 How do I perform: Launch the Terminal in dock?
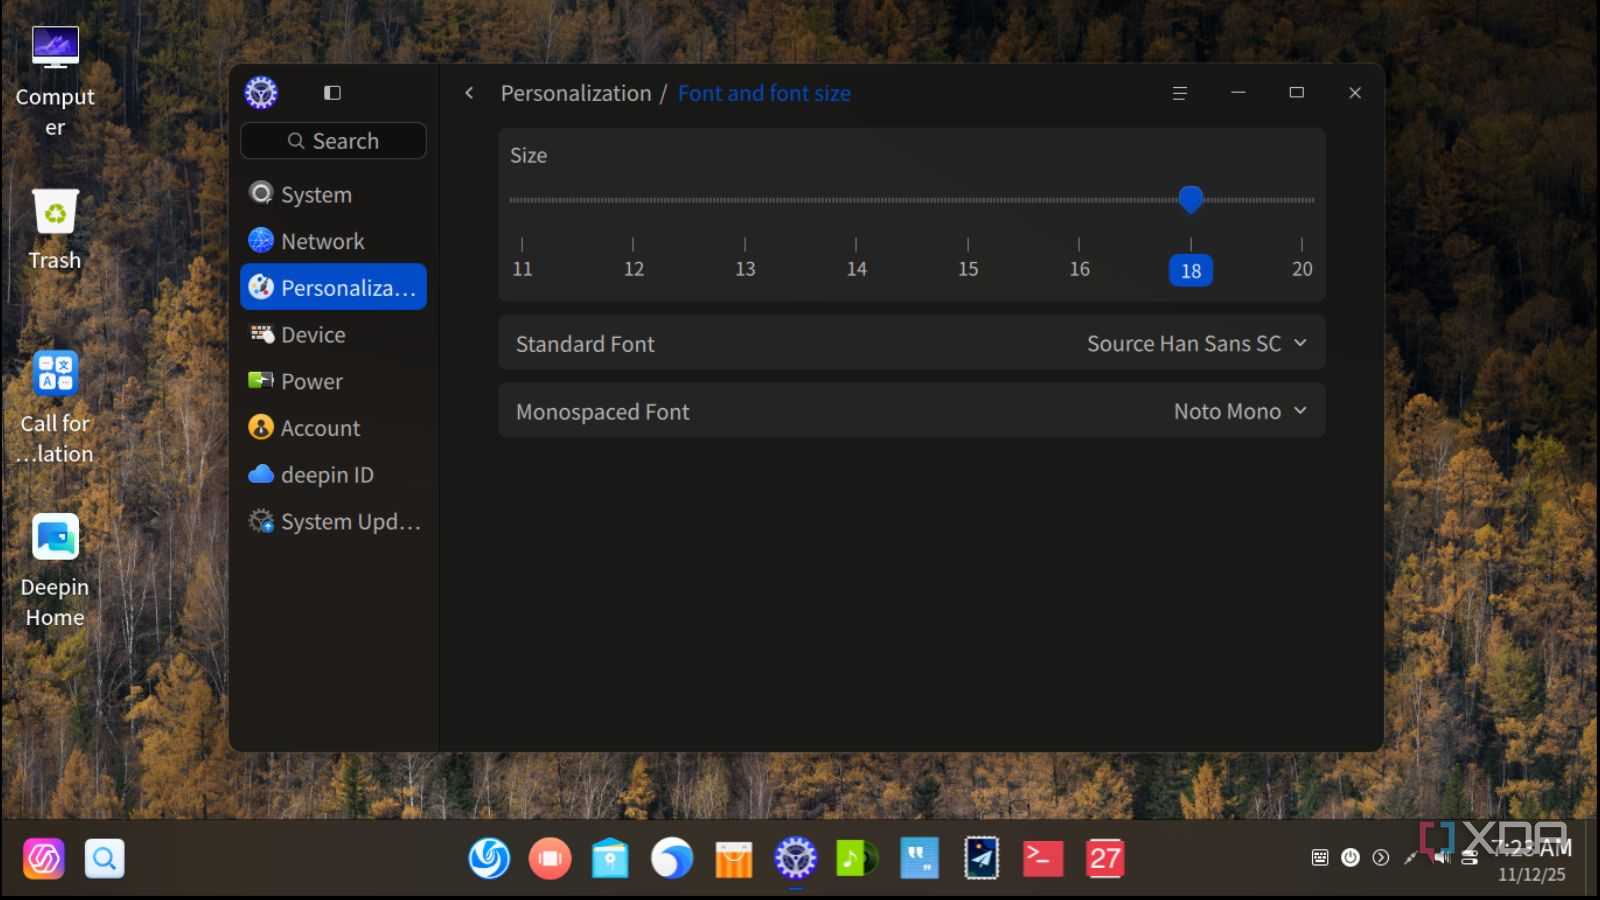(1042, 858)
